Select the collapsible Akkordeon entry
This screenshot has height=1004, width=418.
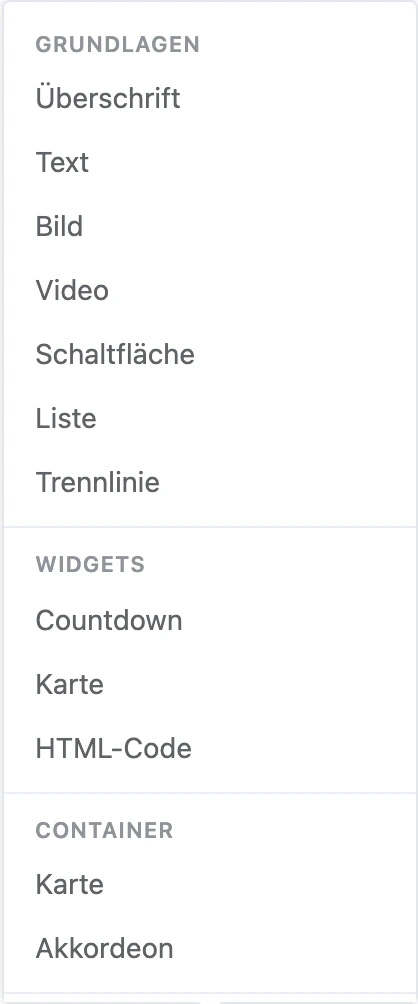point(210,949)
